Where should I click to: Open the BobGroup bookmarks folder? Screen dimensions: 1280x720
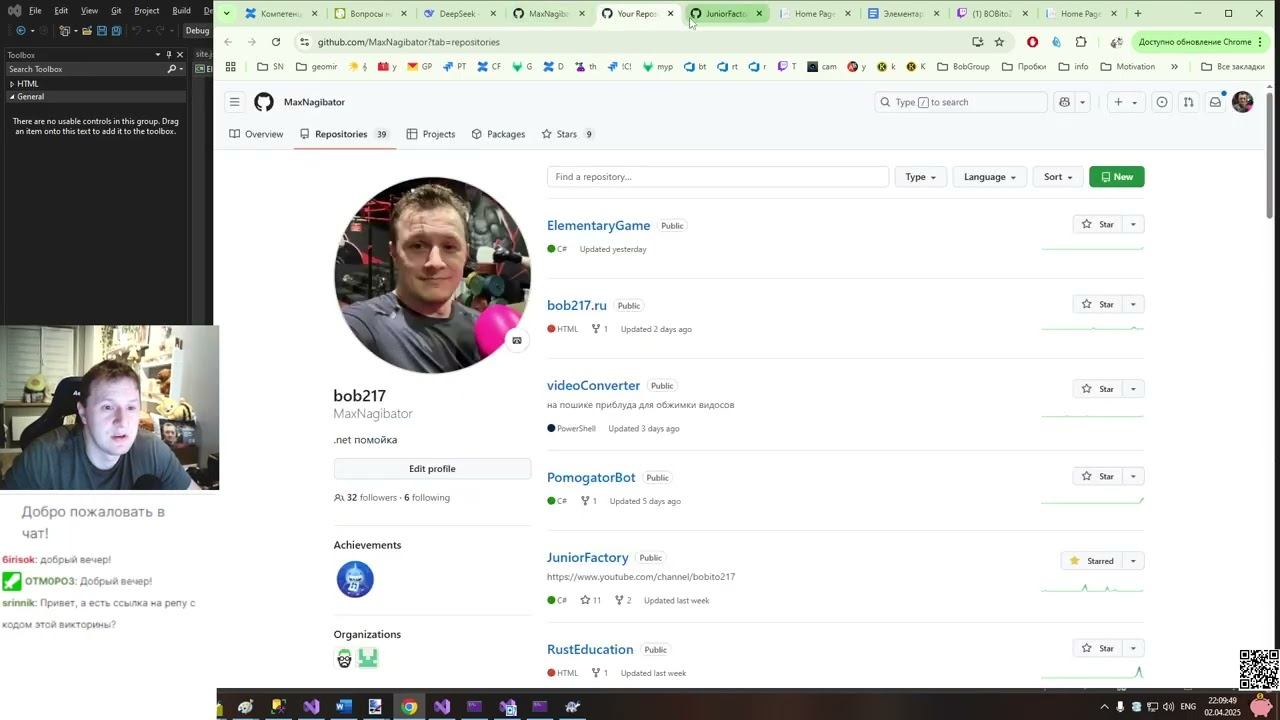(963, 67)
